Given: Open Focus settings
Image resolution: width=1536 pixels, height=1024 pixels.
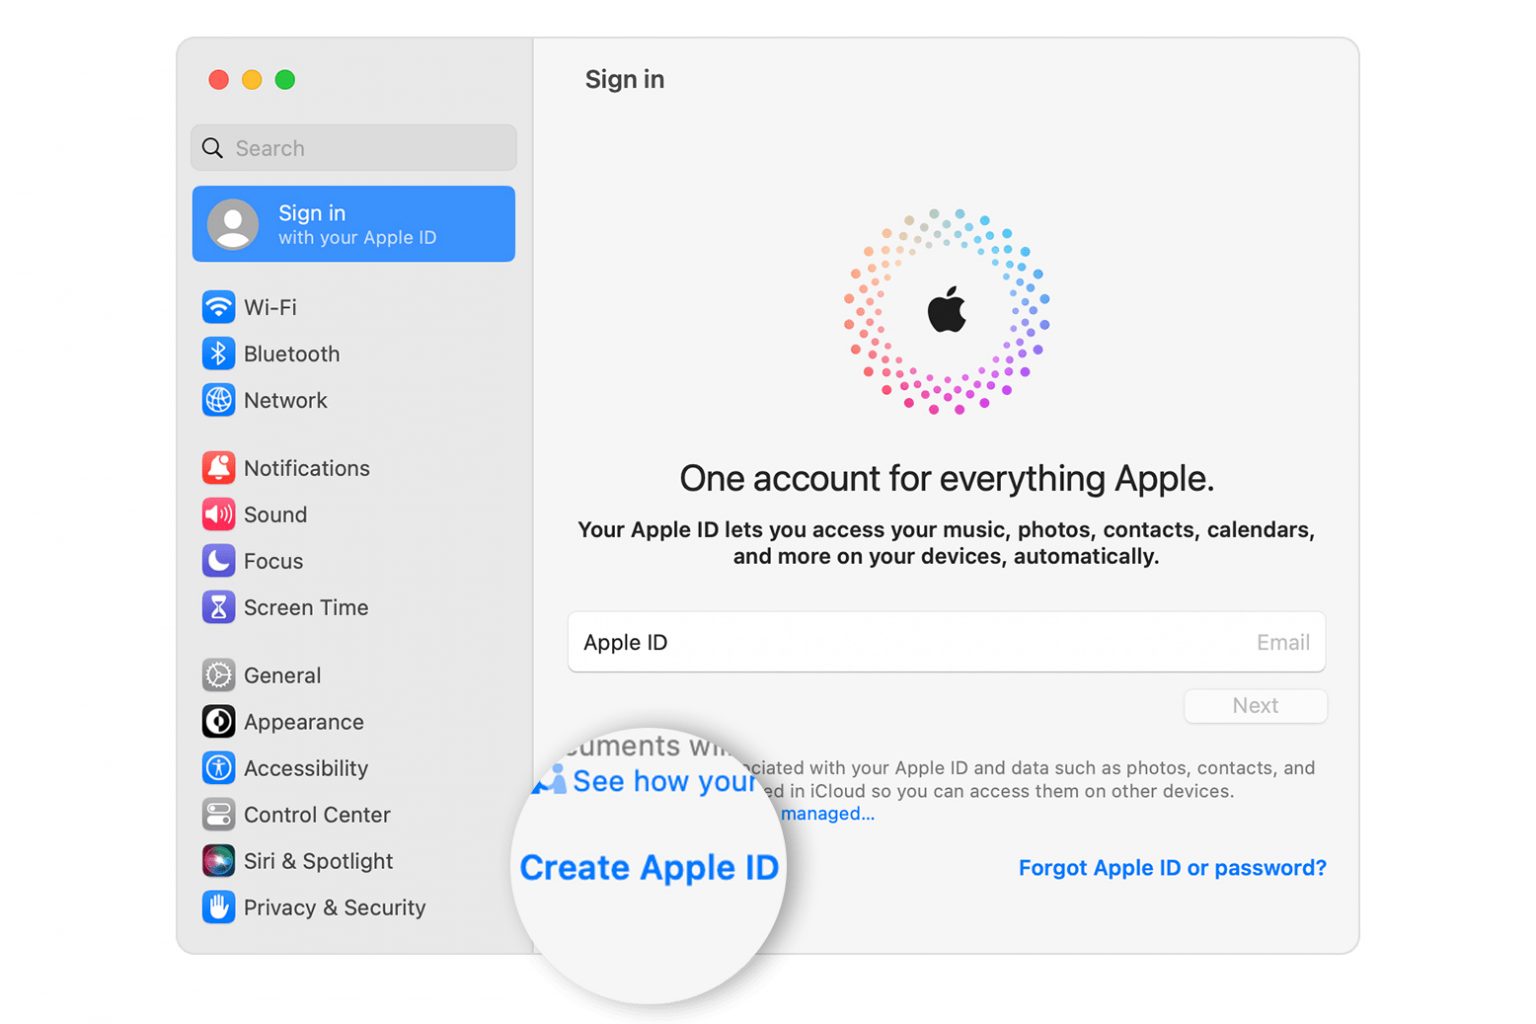Looking at the screenshot, I should [x=272, y=561].
